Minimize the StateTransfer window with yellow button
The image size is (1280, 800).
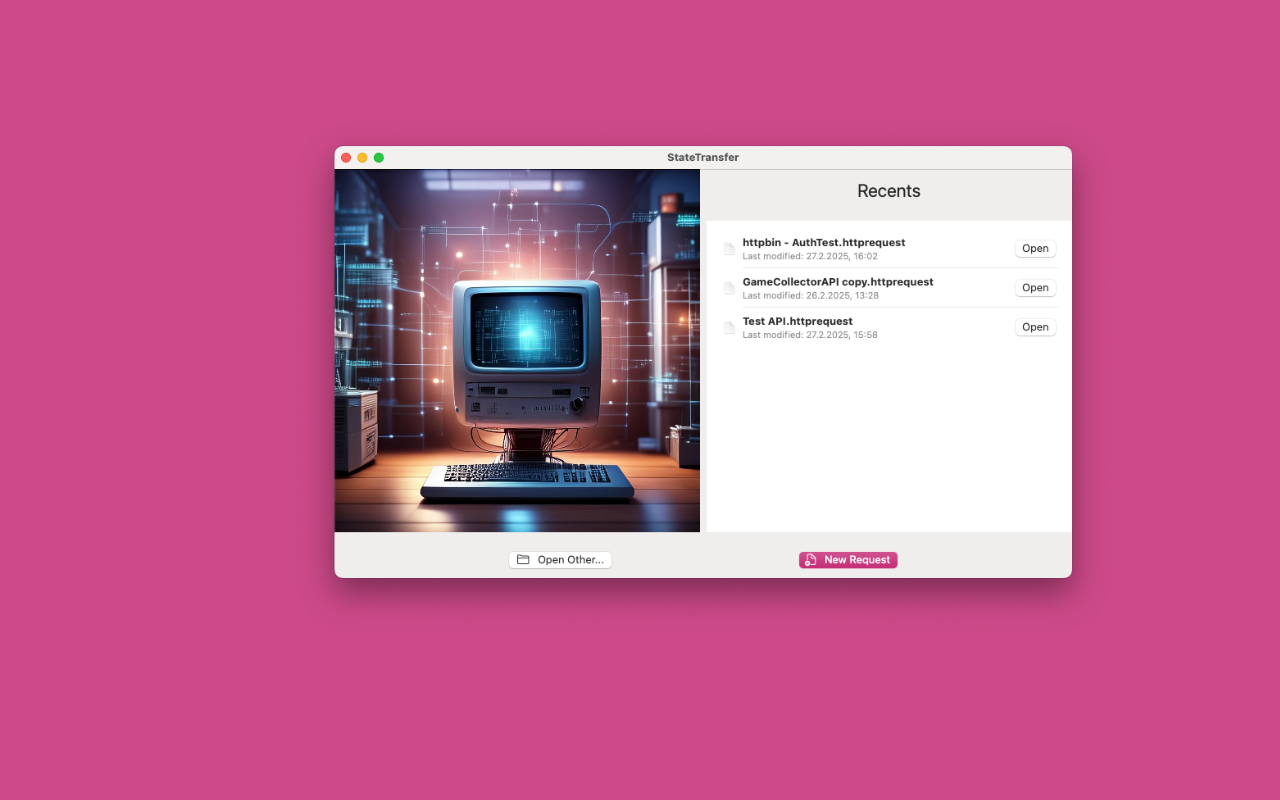(x=362, y=158)
